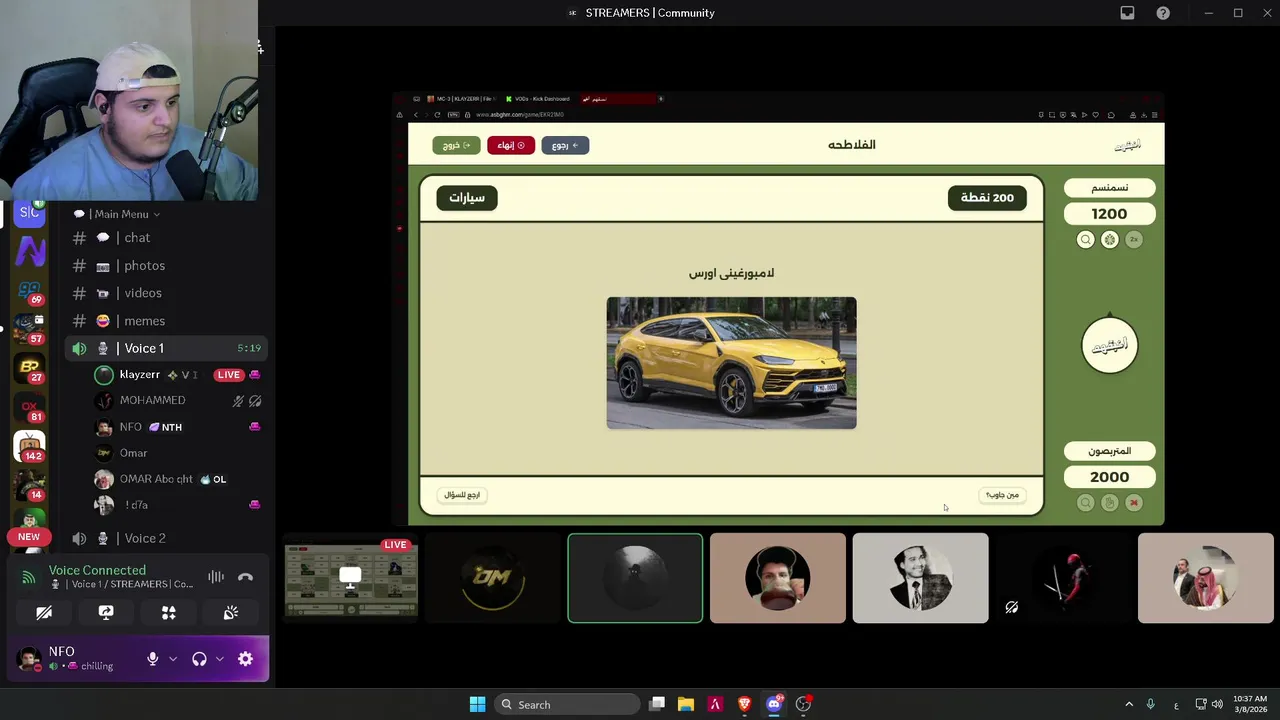Click the LIVE badge next to klayzerr
Screen dimensions: 1280x720
click(x=229, y=375)
